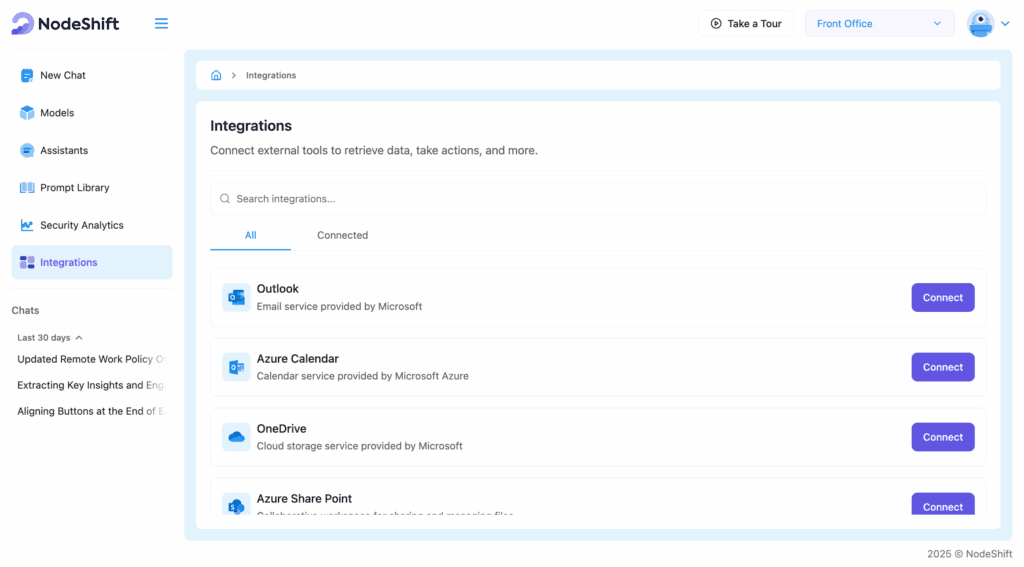Click the NodeShift logo icon
This screenshot has height=567, width=1024.
(x=23, y=23)
